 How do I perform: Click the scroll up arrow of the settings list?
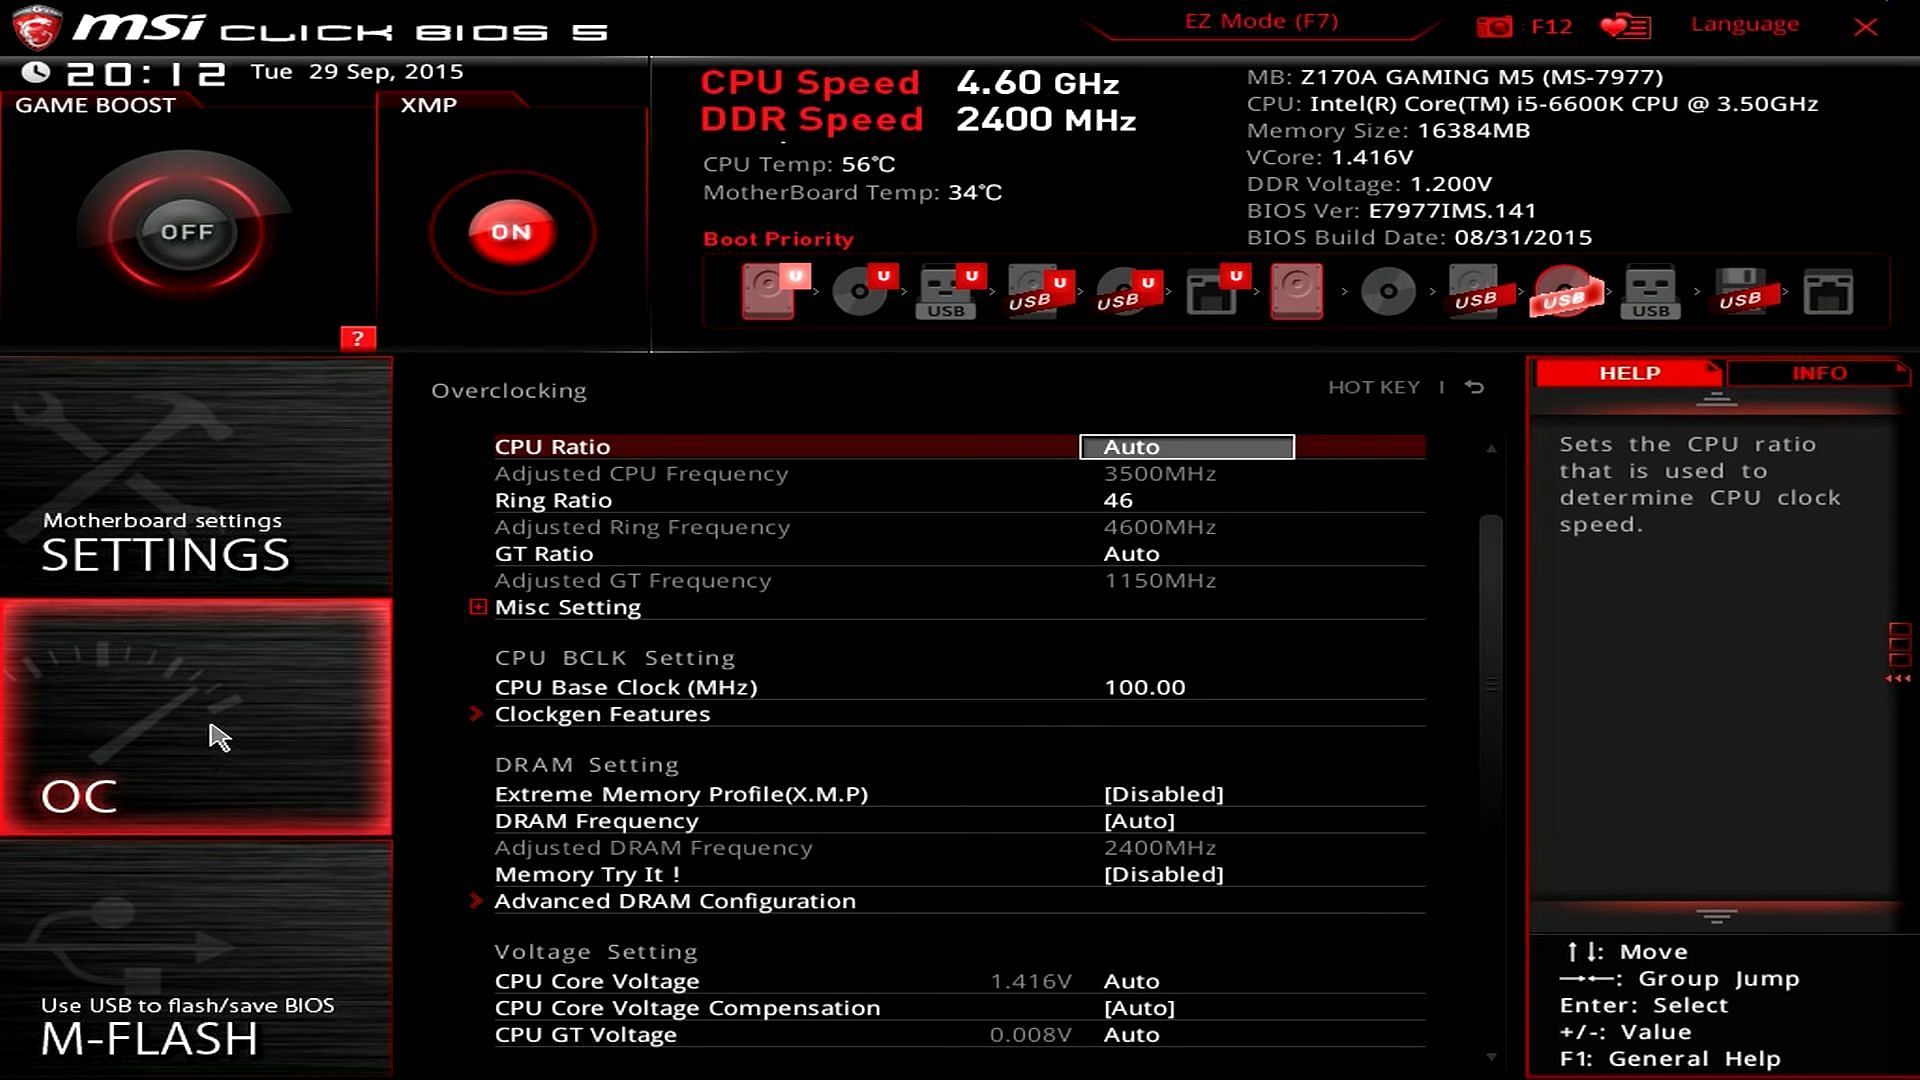click(x=1491, y=448)
